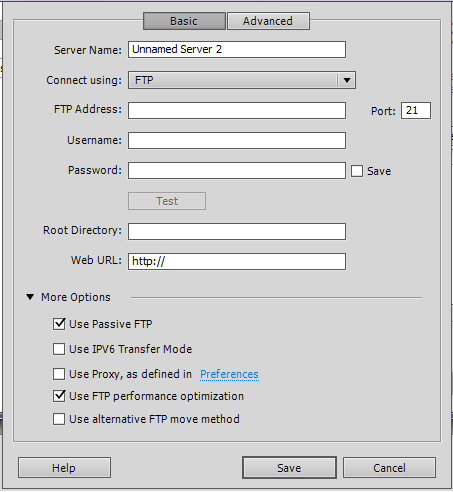Image resolution: width=453 pixels, height=492 pixels.
Task: Collapse the More Options section
Action: click(x=30, y=297)
